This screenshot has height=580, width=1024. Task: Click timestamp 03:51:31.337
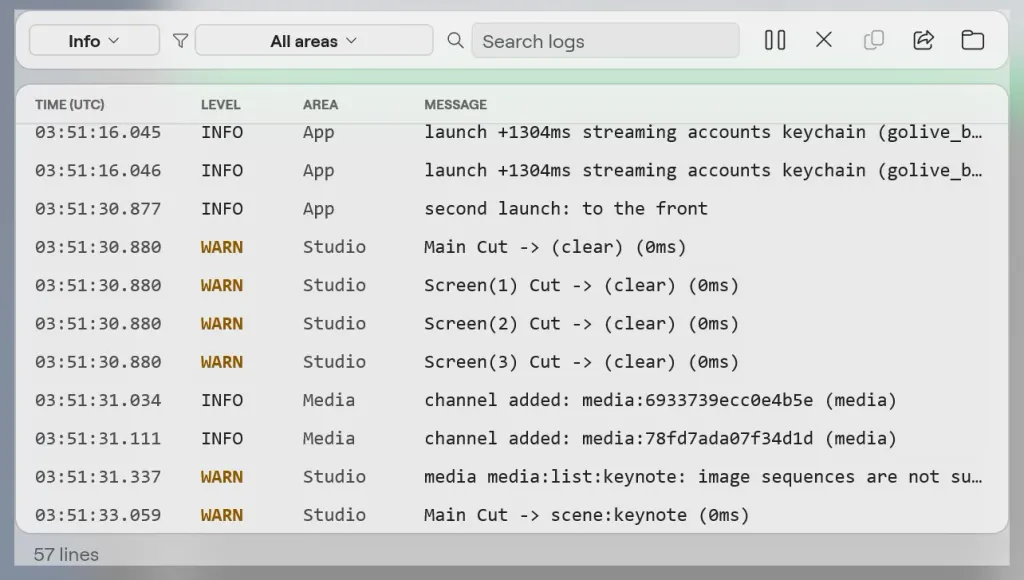(x=98, y=477)
